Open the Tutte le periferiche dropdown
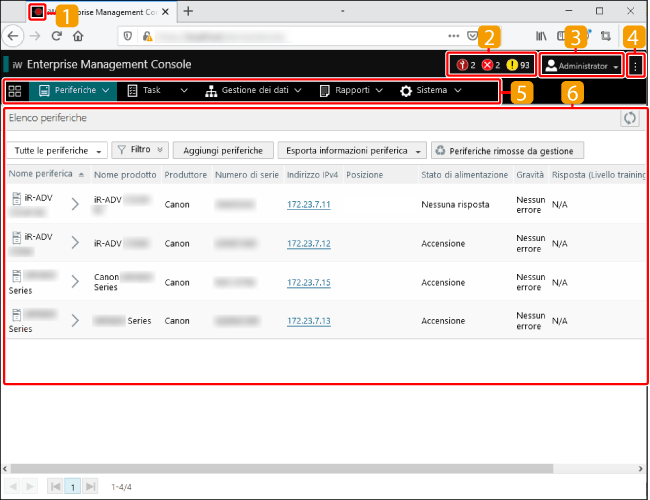This screenshot has height=500, width=650. pyautogui.click(x=58, y=150)
